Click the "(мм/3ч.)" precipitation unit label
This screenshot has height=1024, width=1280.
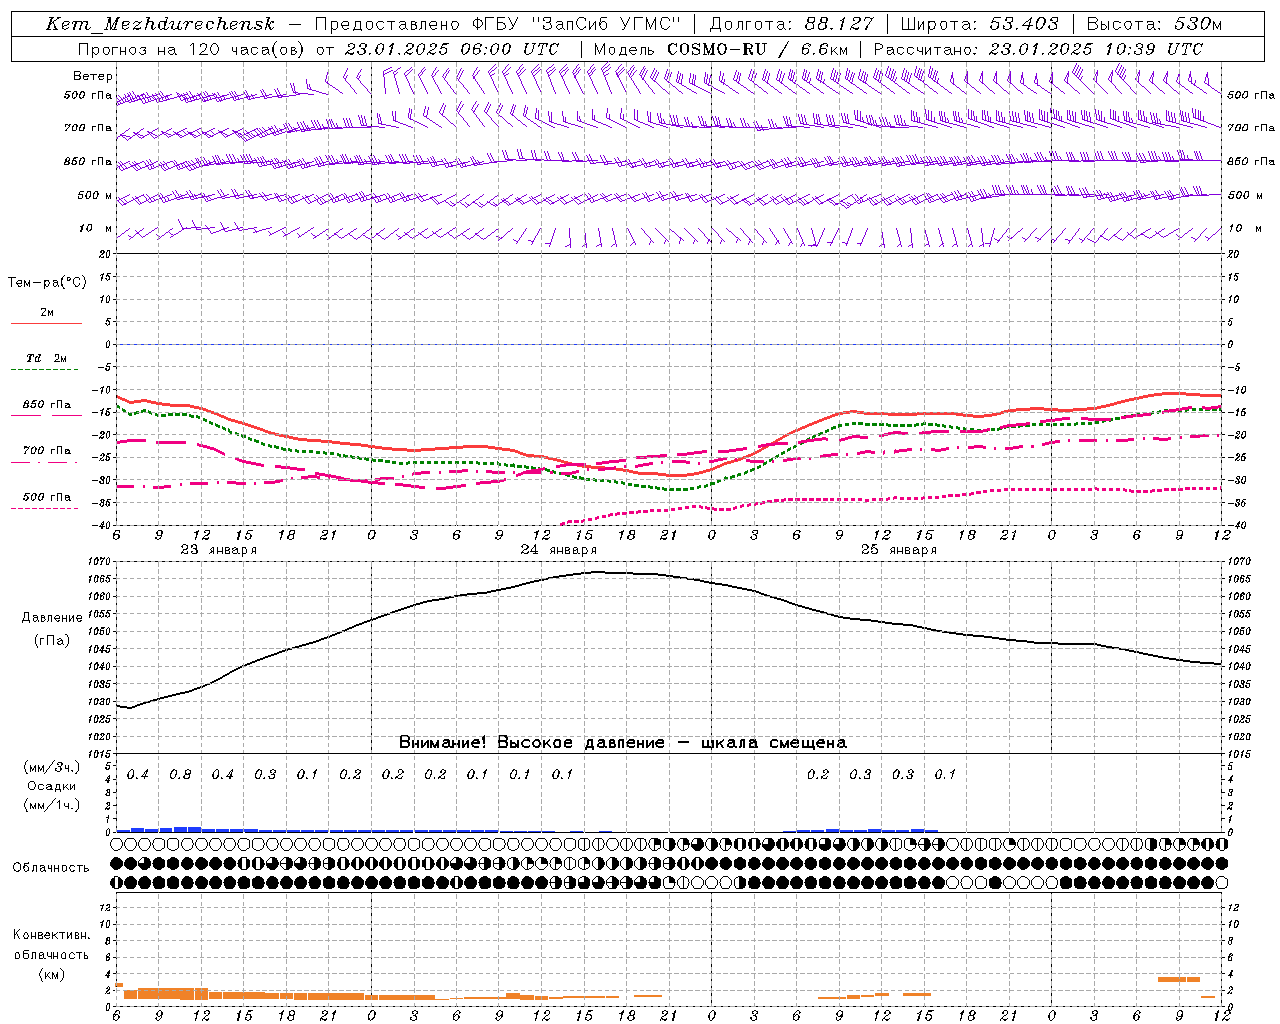[x=52, y=767]
